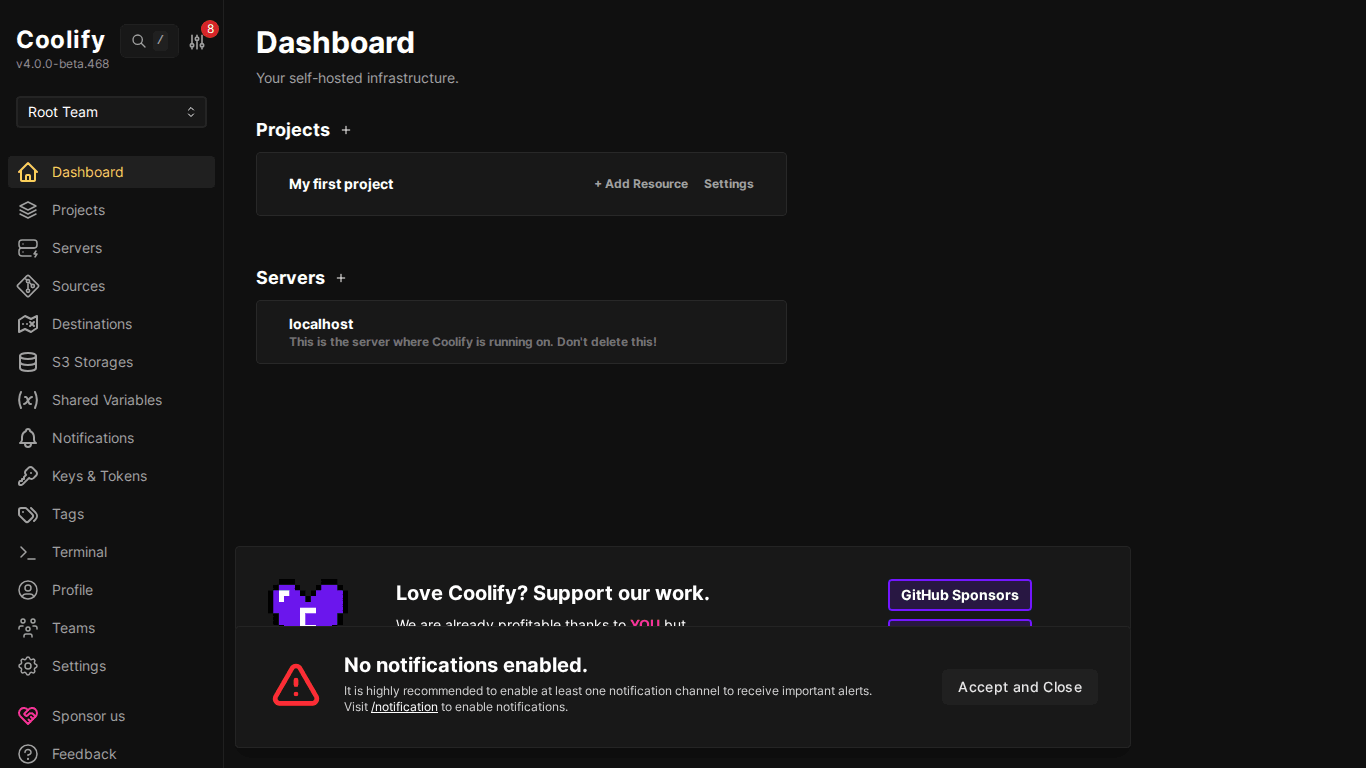Image resolution: width=1366 pixels, height=768 pixels.
Task: Select Destinations in the sidebar
Action: (91, 324)
